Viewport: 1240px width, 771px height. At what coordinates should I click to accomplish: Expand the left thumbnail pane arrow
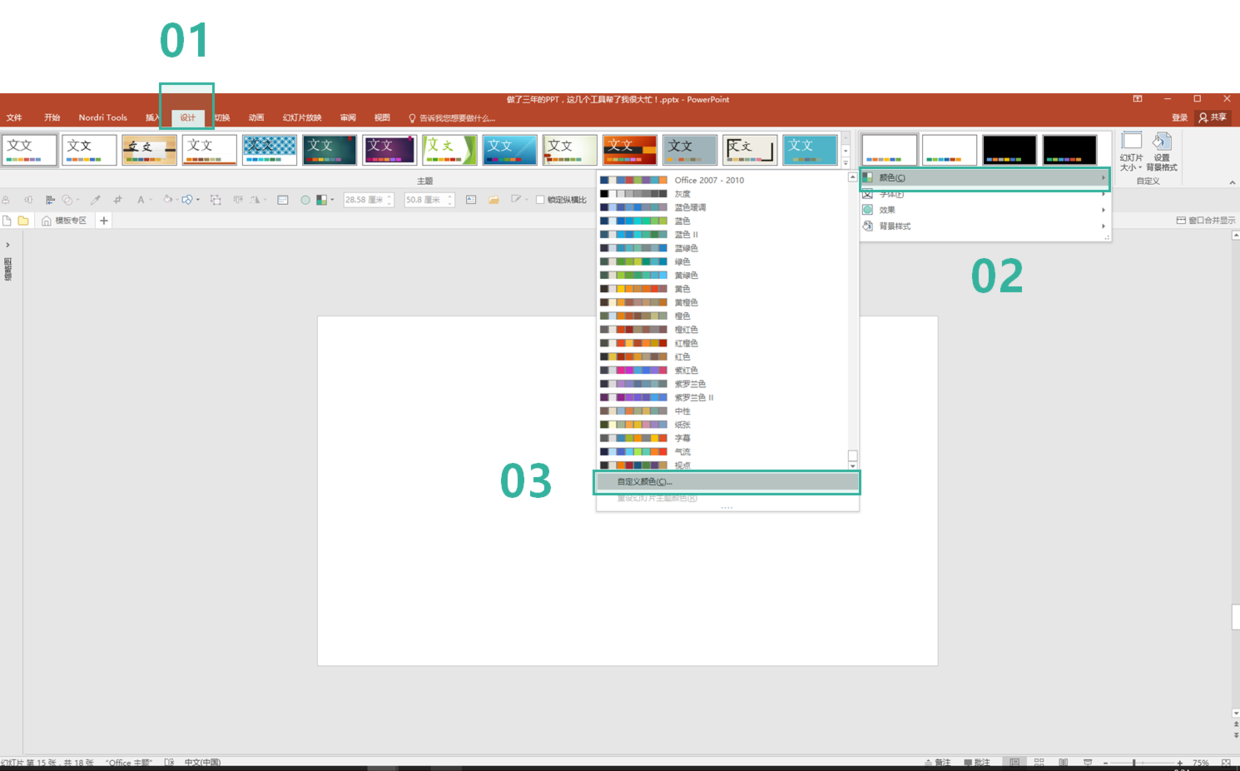8,246
